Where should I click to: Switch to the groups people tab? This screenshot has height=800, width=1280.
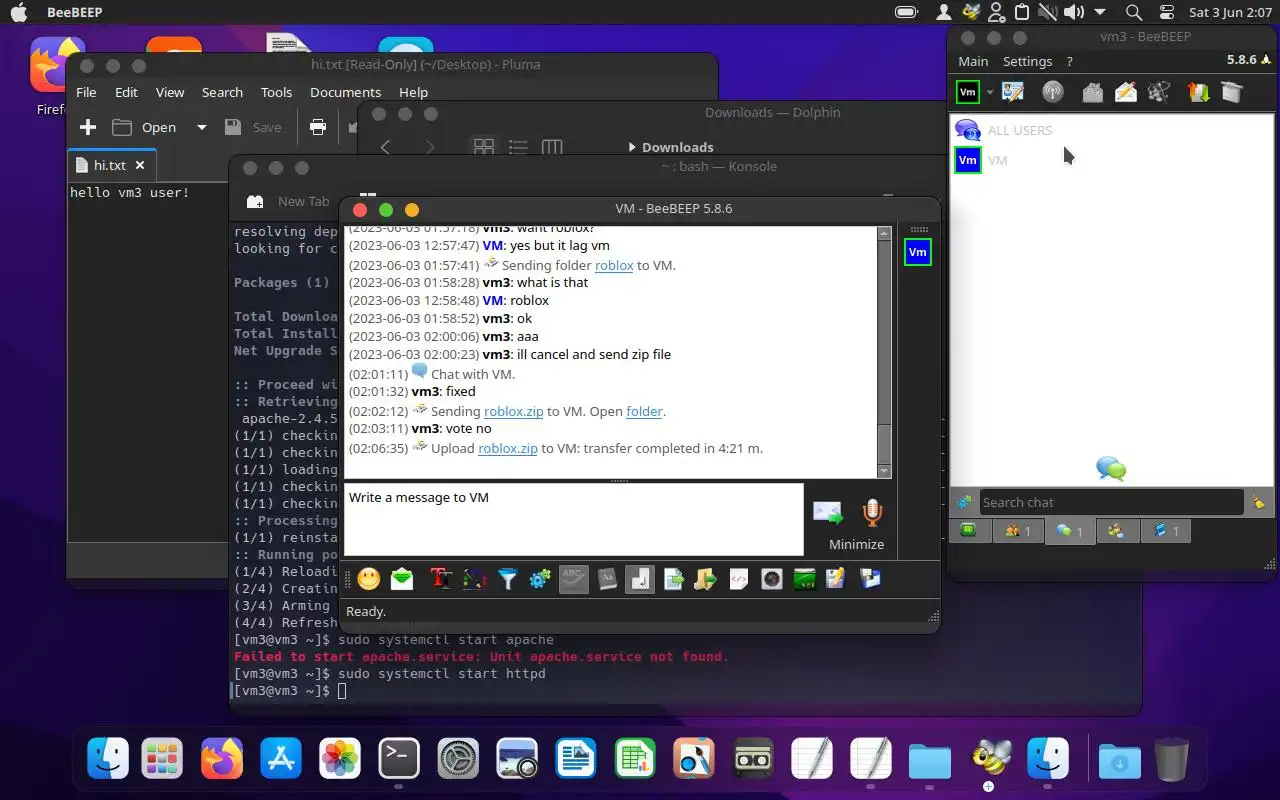click(x=1117, y=531)
